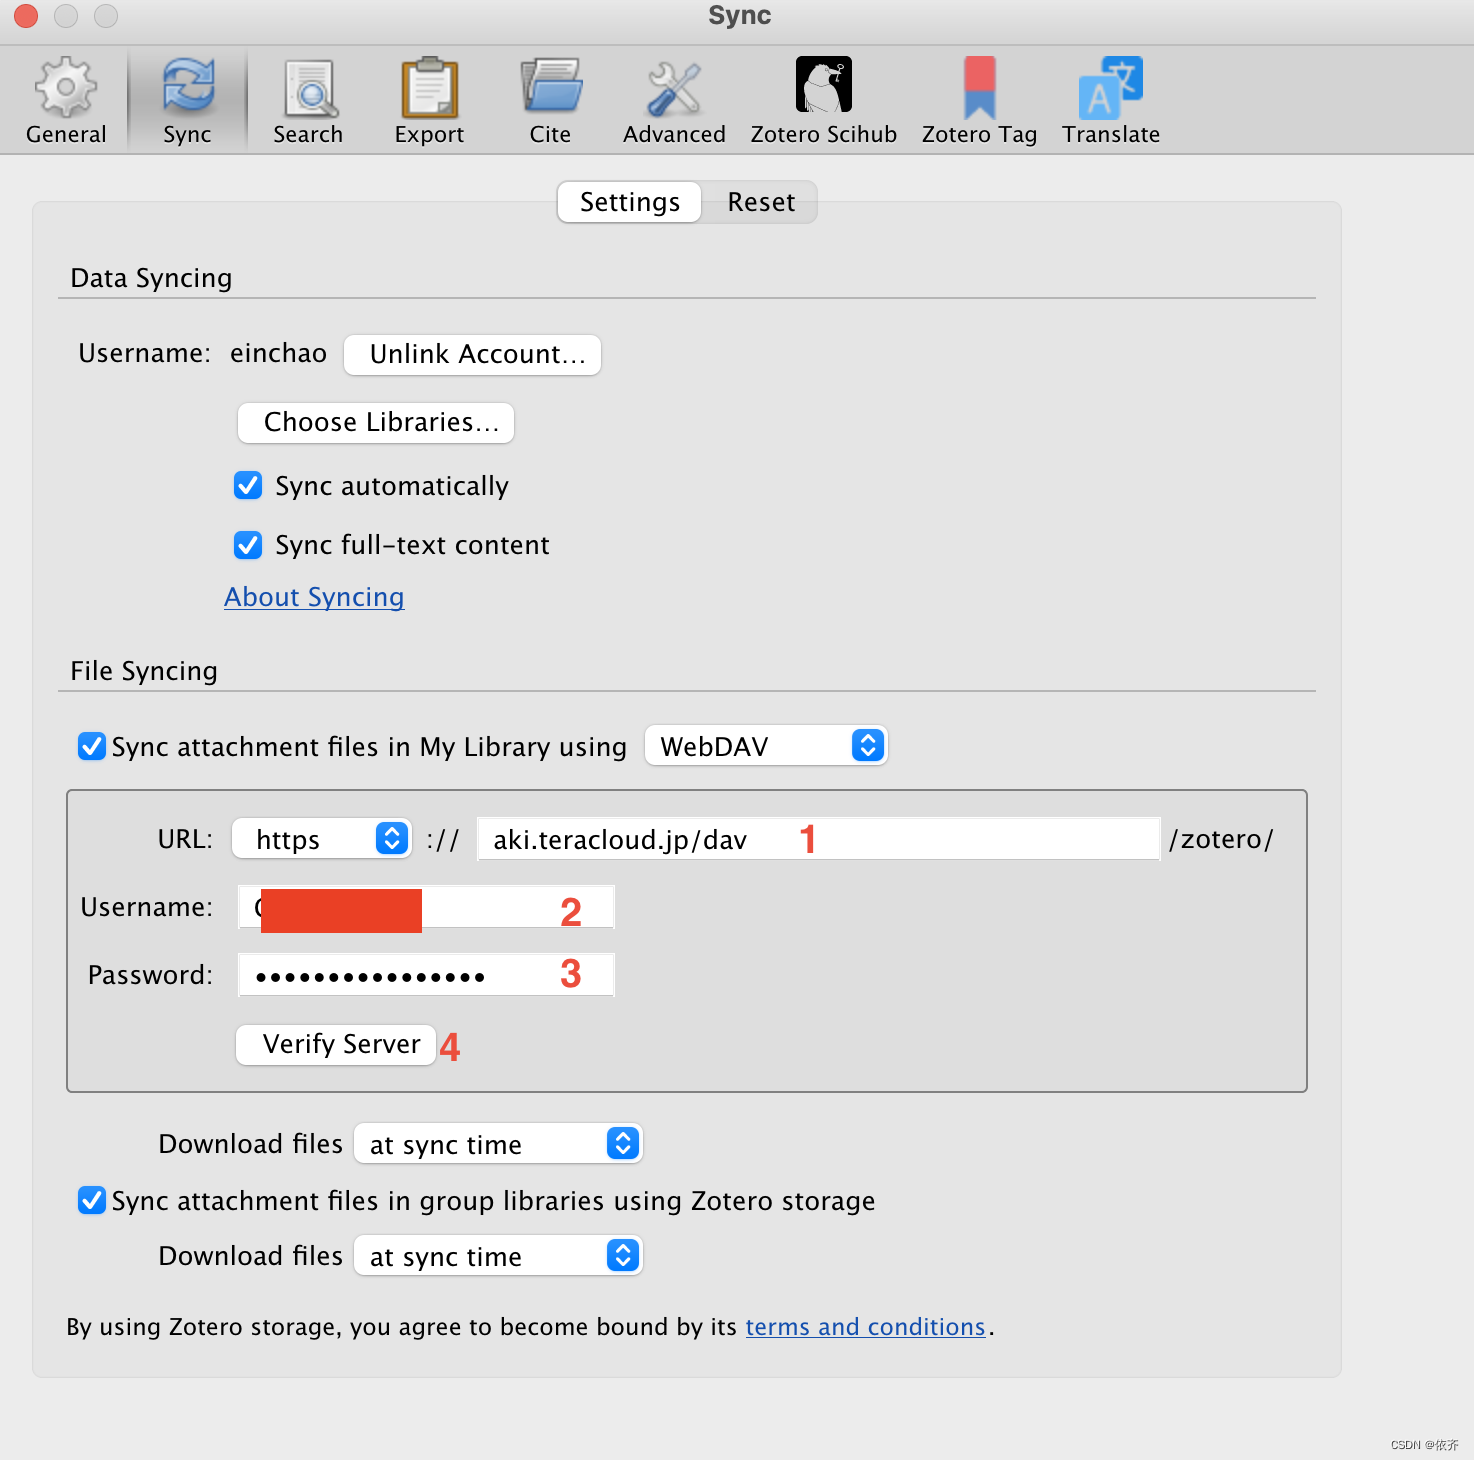Click the Verify Server button
1474x1460 pixels.
click(x=336, y=1045)
